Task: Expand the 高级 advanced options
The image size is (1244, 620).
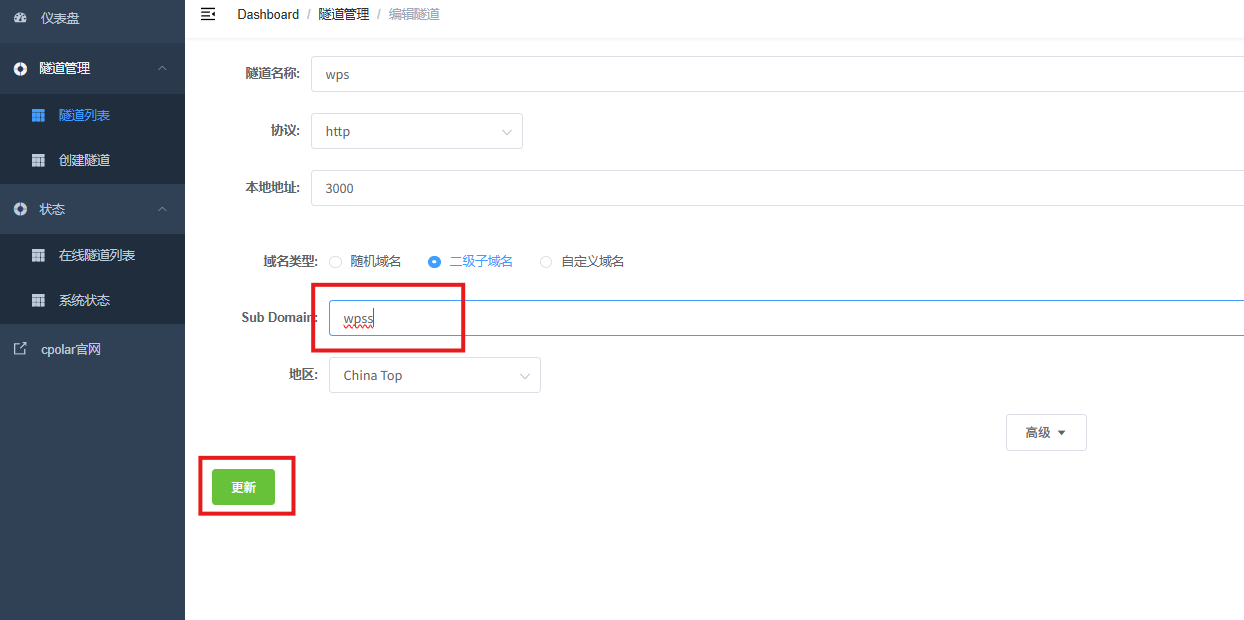Action: click(1045, 433)
